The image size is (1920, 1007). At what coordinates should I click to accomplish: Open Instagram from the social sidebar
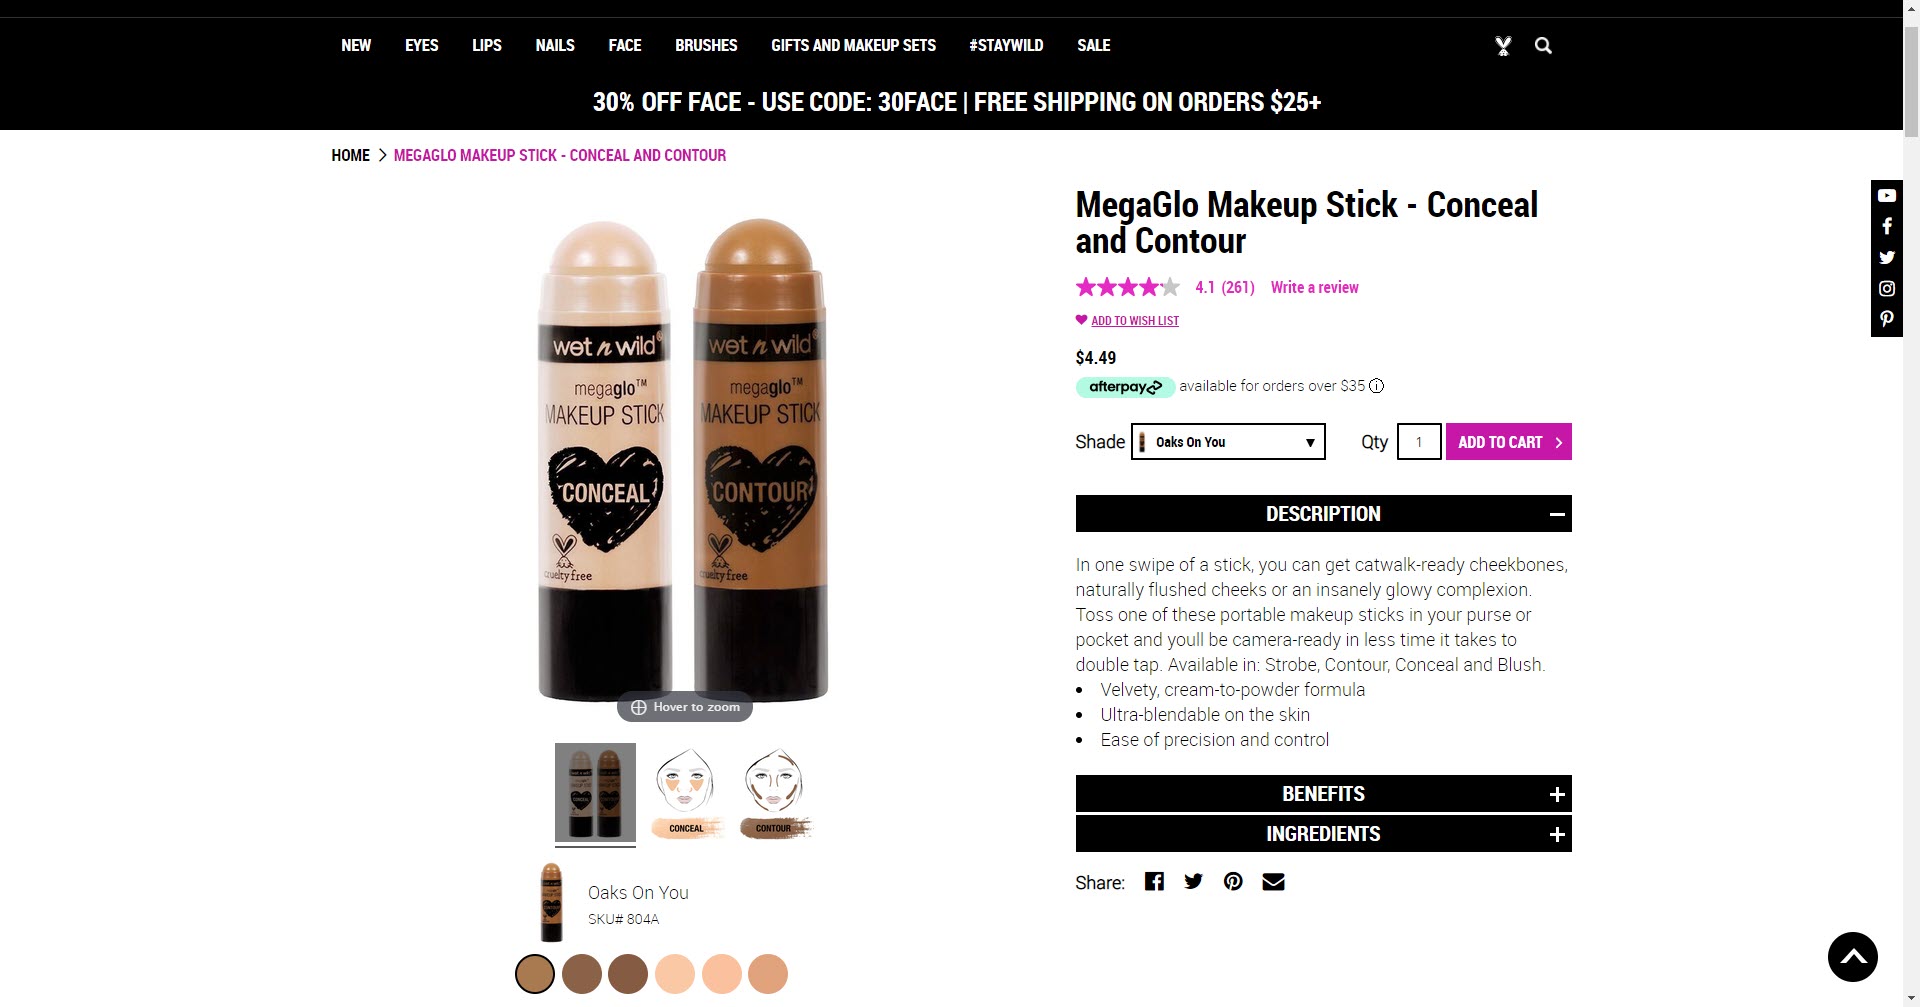pos(1887,288)
